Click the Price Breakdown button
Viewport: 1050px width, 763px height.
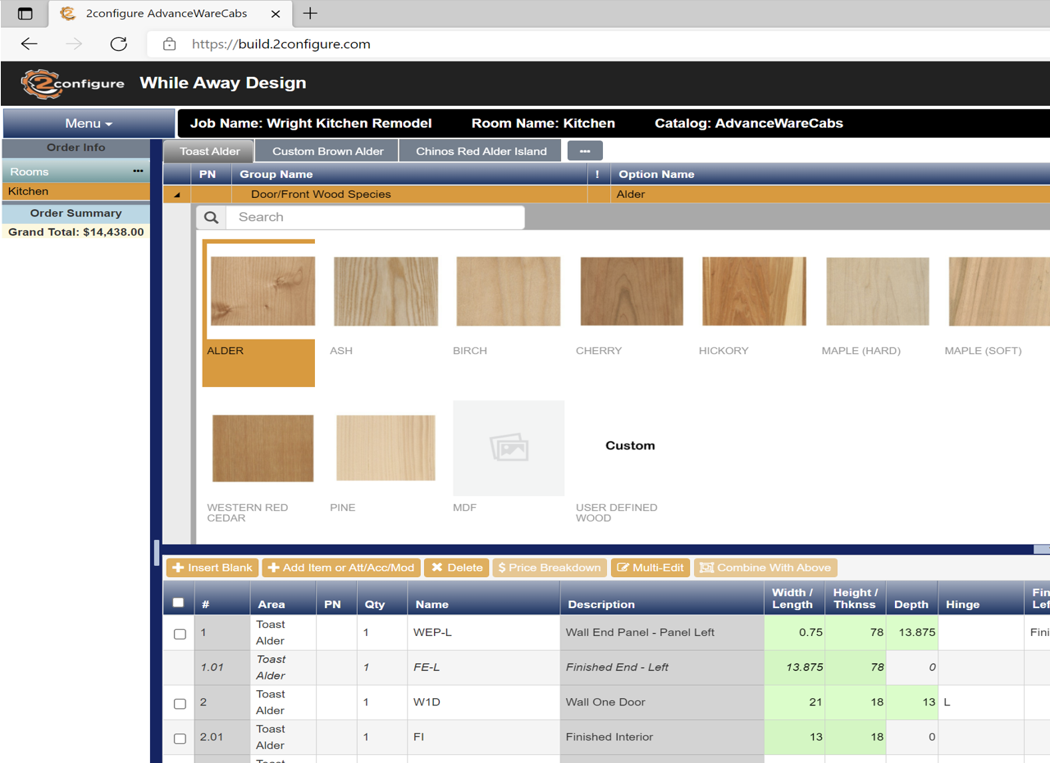coord(549,567)
